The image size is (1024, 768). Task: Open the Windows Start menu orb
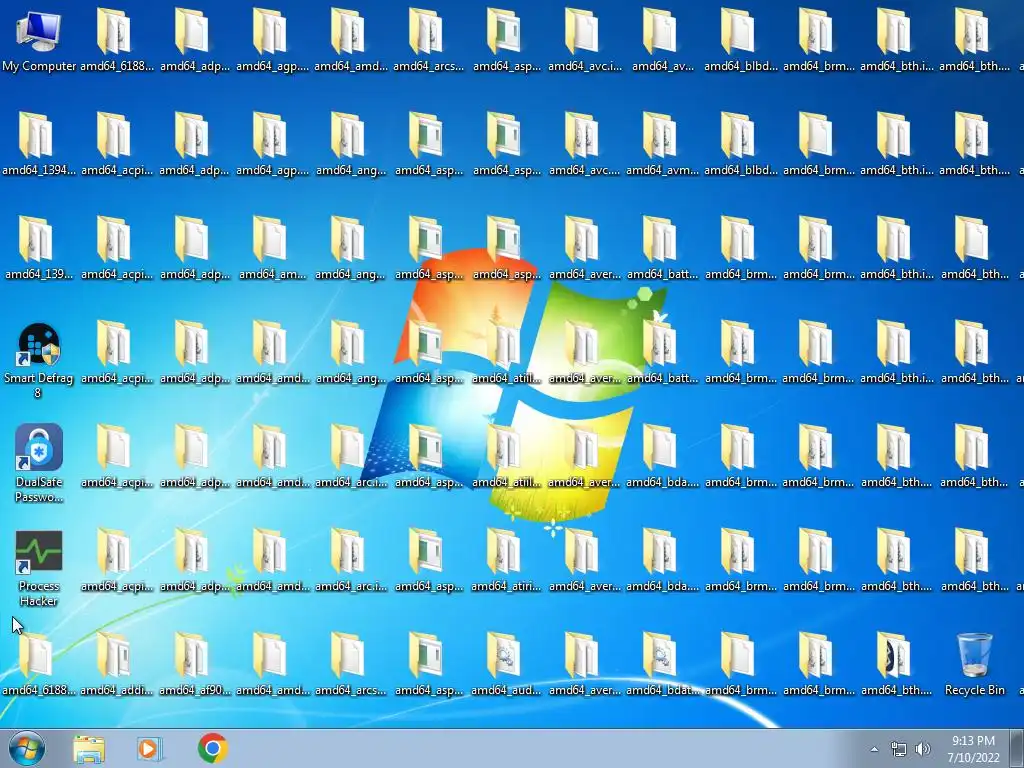pos(27,748)
